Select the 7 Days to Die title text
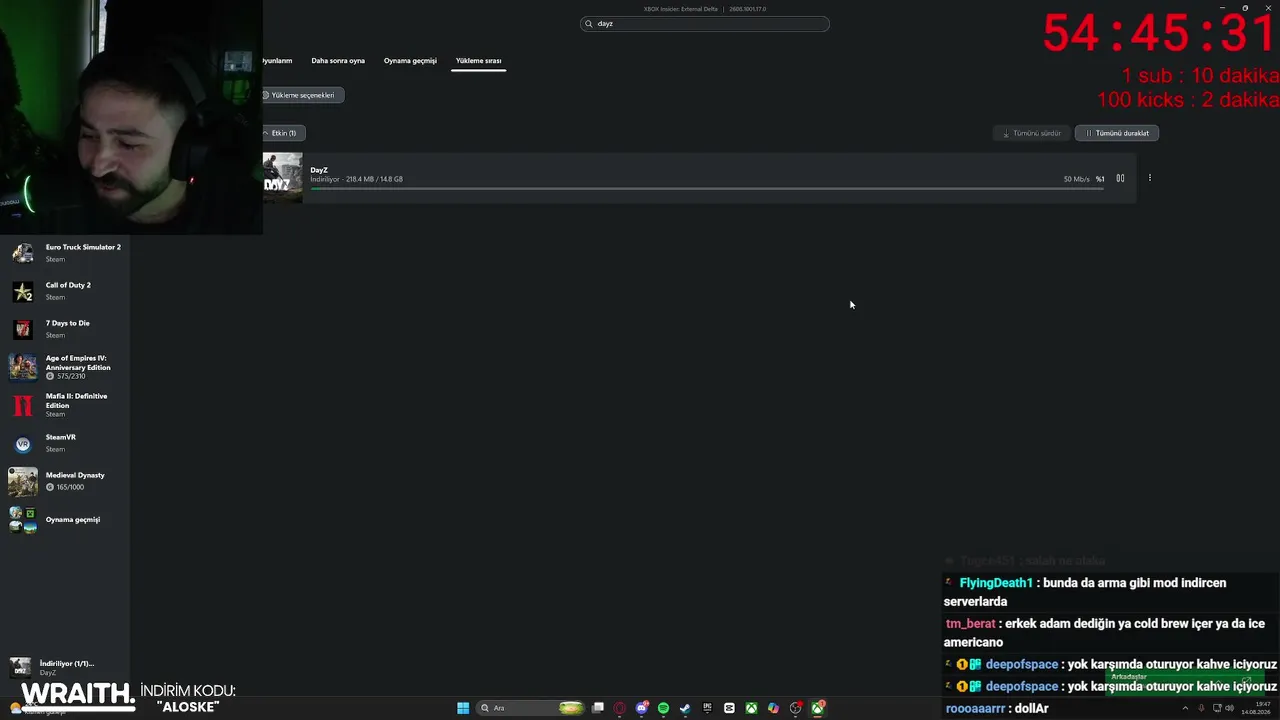 coord(68,323)
